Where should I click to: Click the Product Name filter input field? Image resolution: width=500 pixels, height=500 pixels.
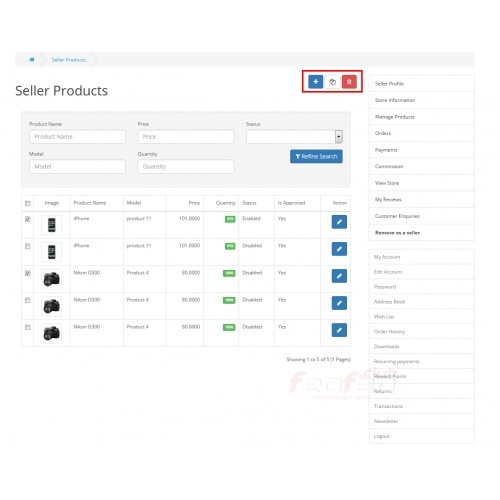click(77, 137)
